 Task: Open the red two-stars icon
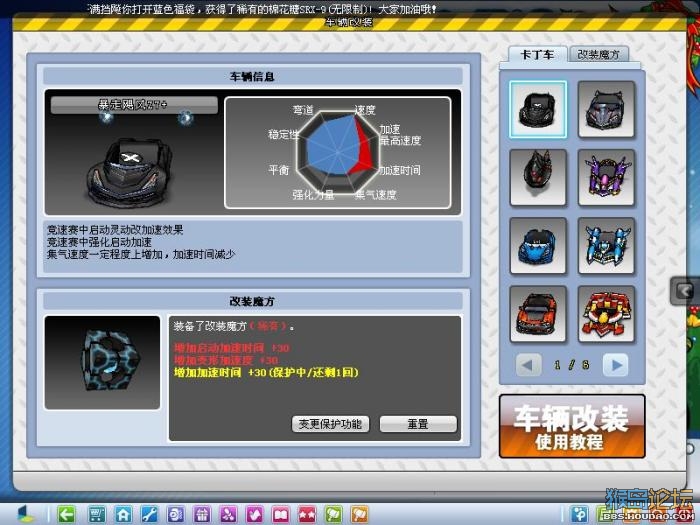coord(307,515)
